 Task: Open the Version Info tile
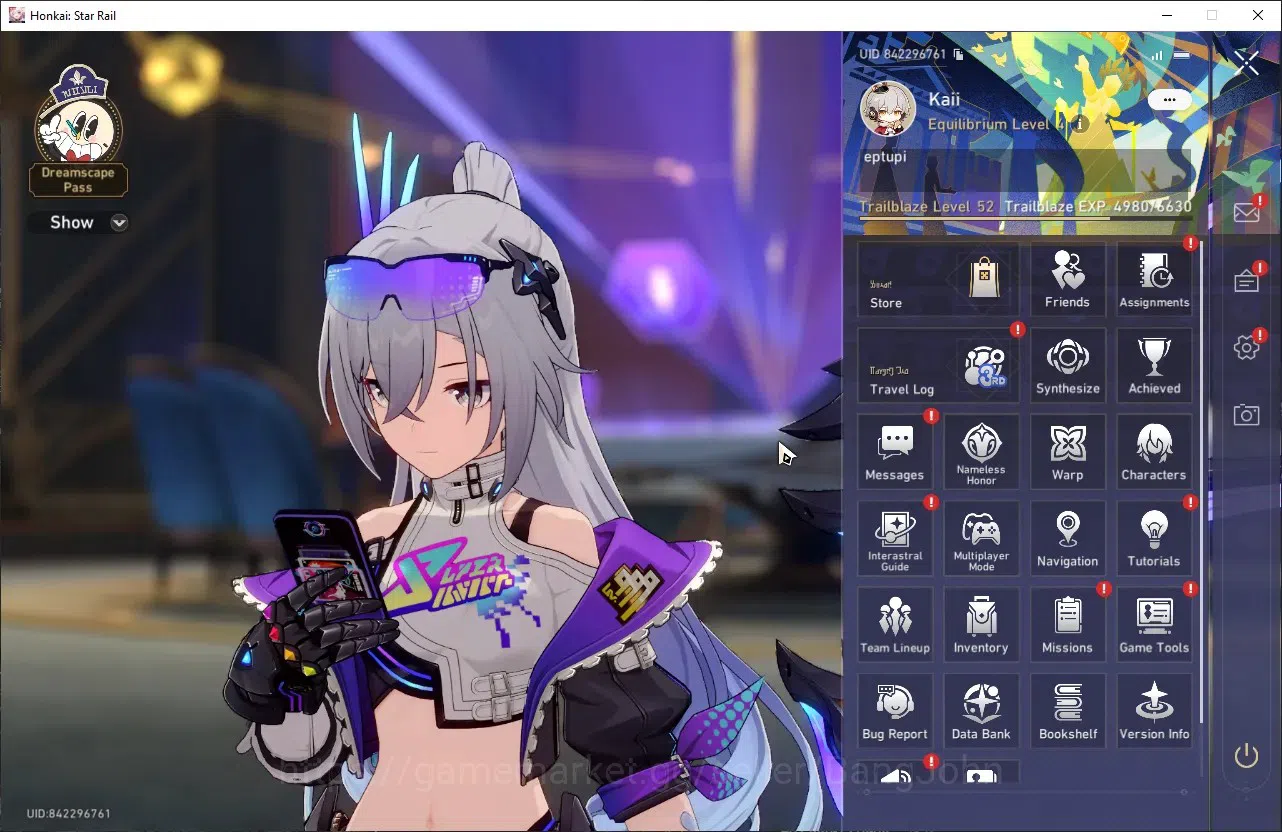point(1154,711)
